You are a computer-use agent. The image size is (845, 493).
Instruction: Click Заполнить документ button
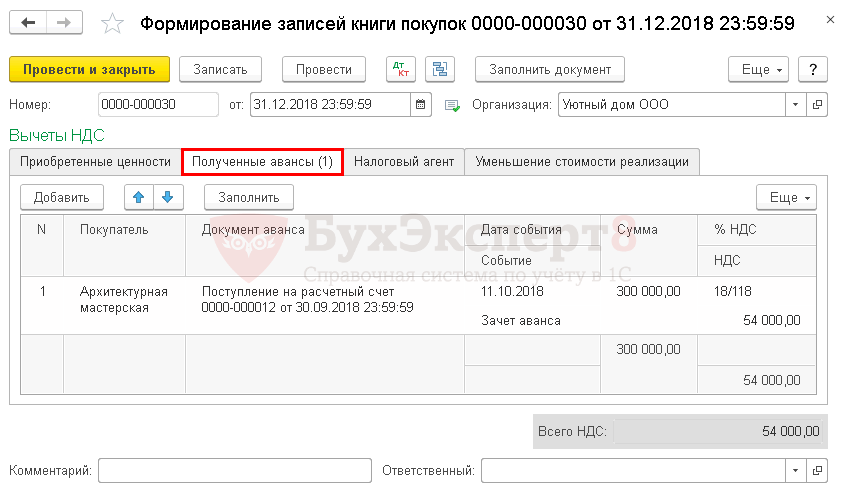point(550,69)
